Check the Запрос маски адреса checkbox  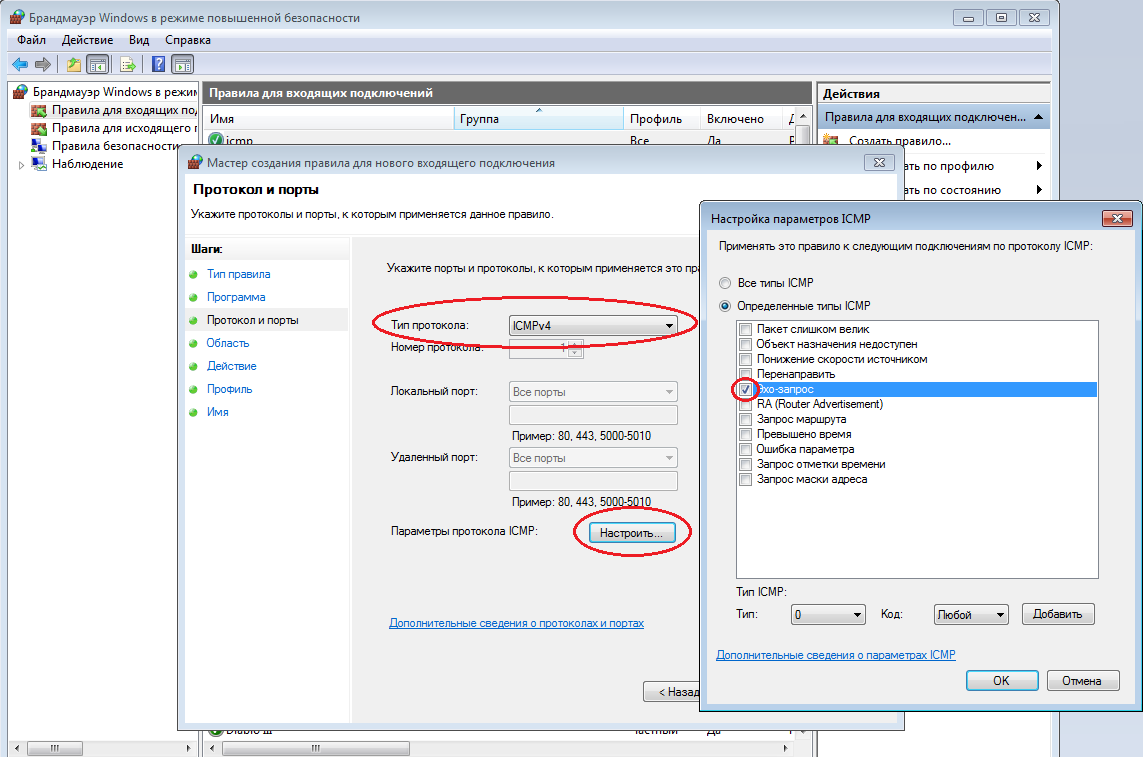pyautogui.click(x=745, y=480)
